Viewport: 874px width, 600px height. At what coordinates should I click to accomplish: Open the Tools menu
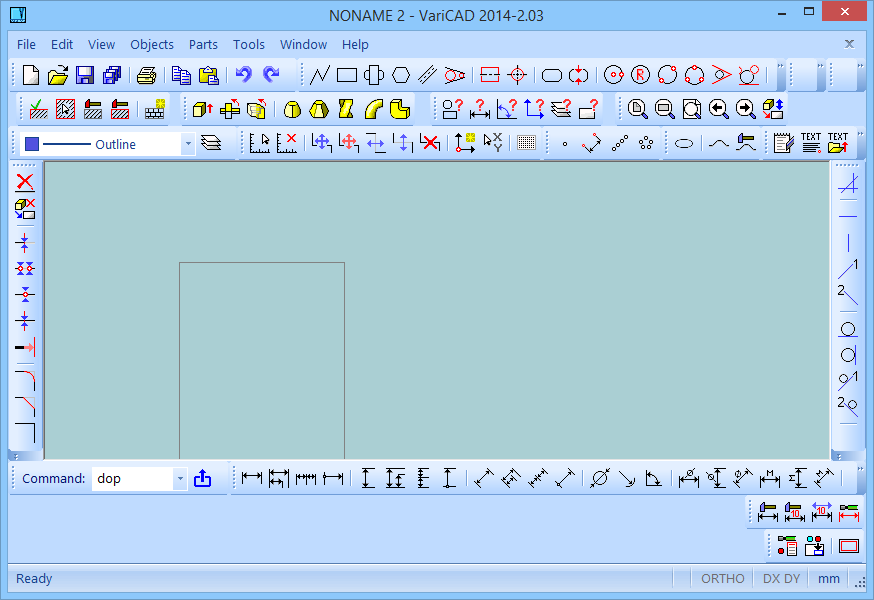pos(249,45)
